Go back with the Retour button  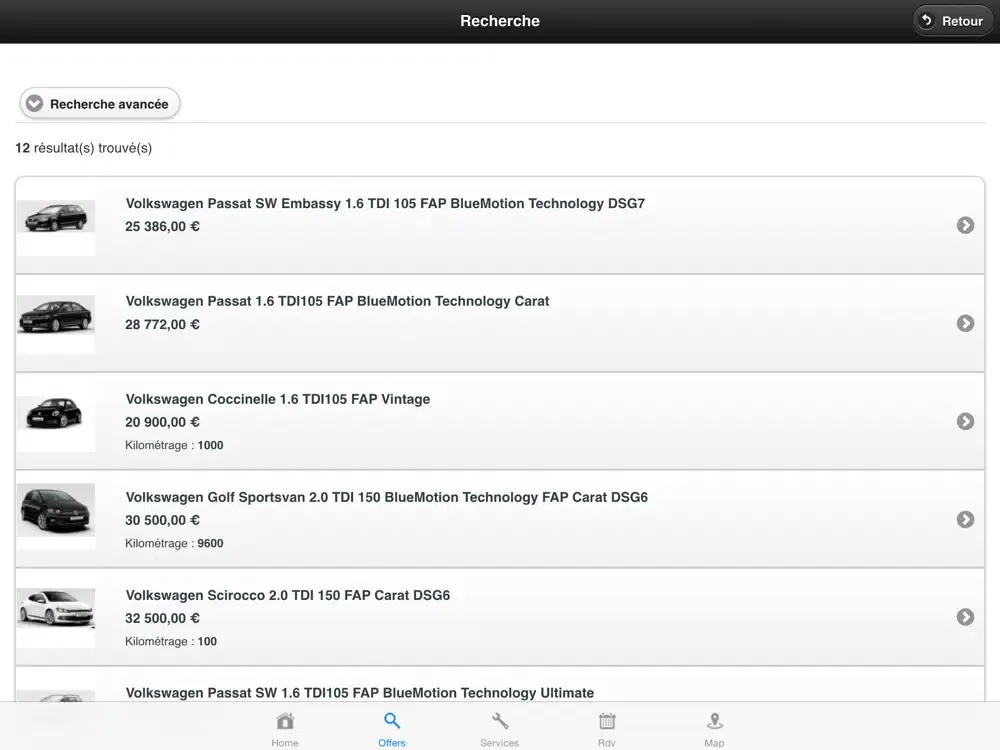pos(952,21)
